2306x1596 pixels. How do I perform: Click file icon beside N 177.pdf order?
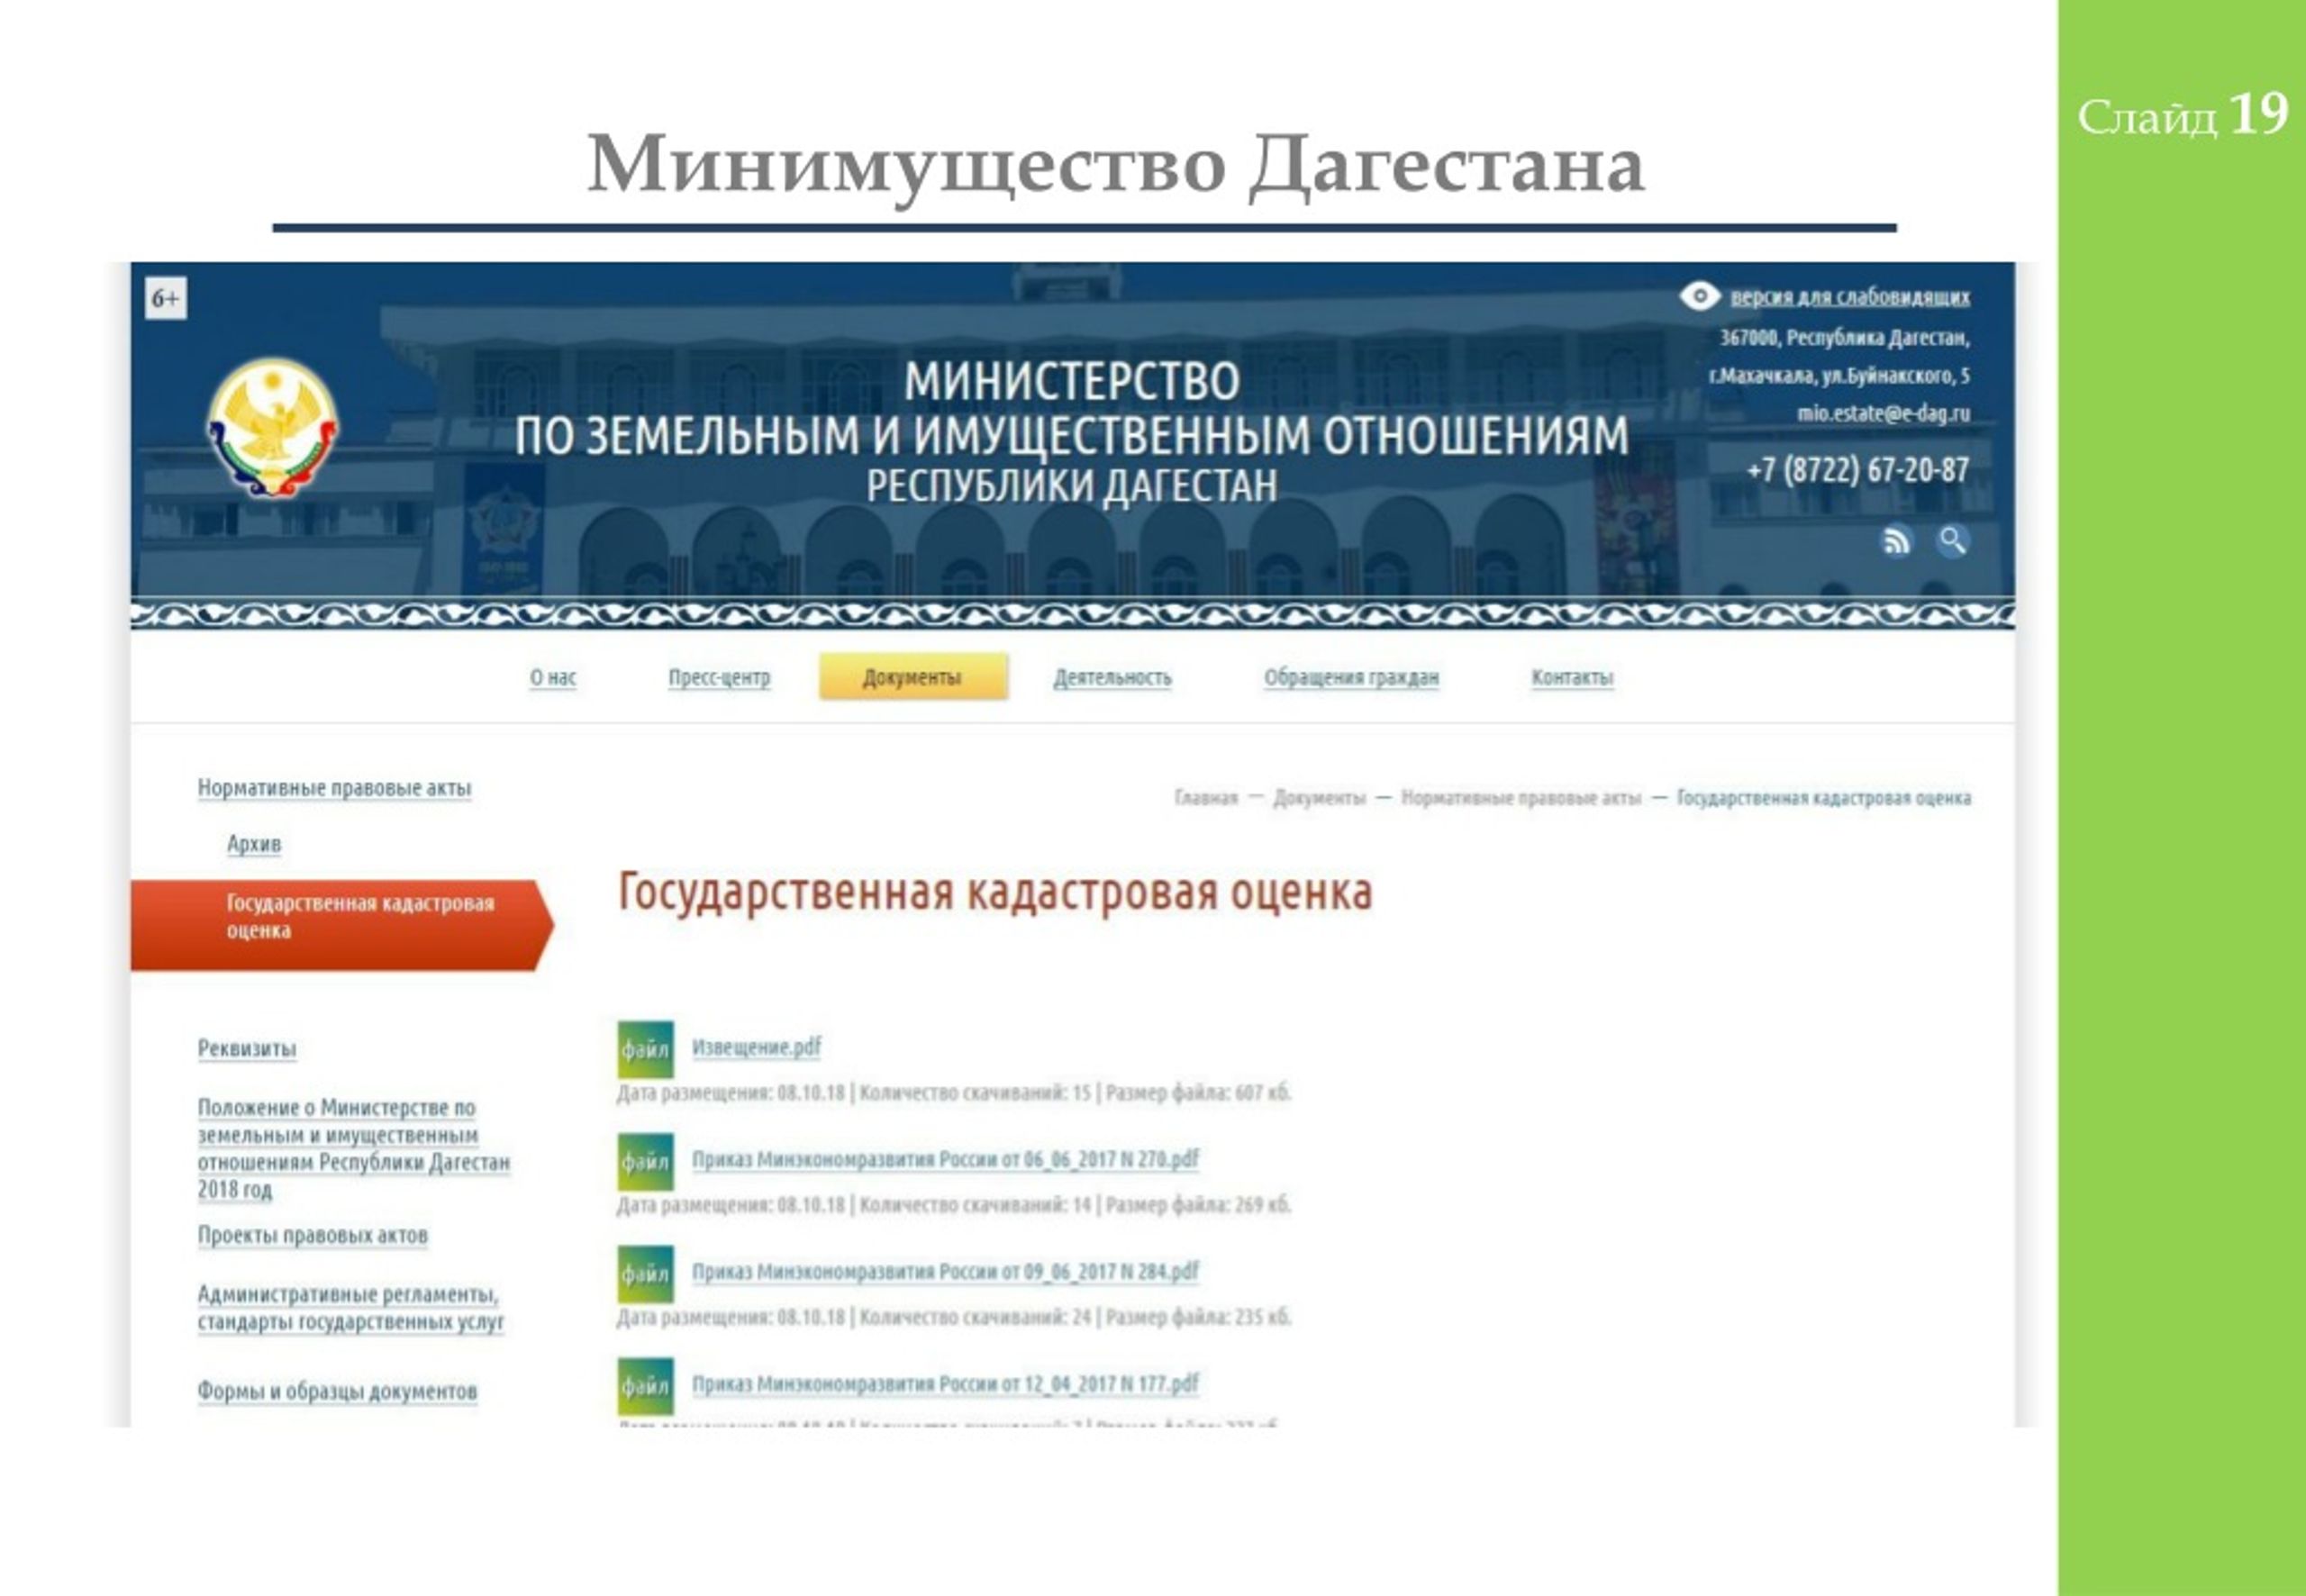point(645,1385)
